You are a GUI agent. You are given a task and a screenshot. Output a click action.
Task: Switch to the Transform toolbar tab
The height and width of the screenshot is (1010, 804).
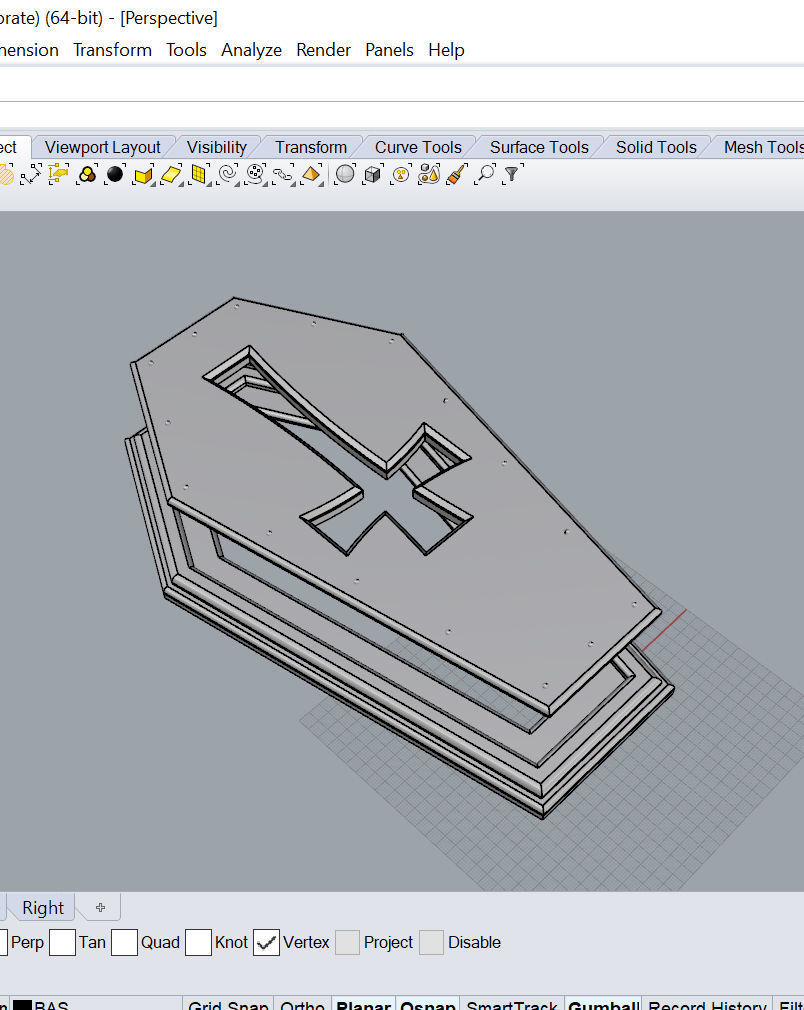tap(311, 148)
